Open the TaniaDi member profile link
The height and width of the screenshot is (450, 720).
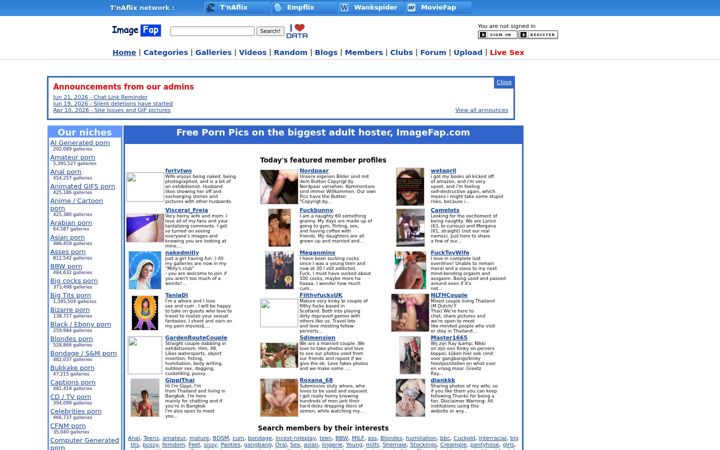(177, 295)
